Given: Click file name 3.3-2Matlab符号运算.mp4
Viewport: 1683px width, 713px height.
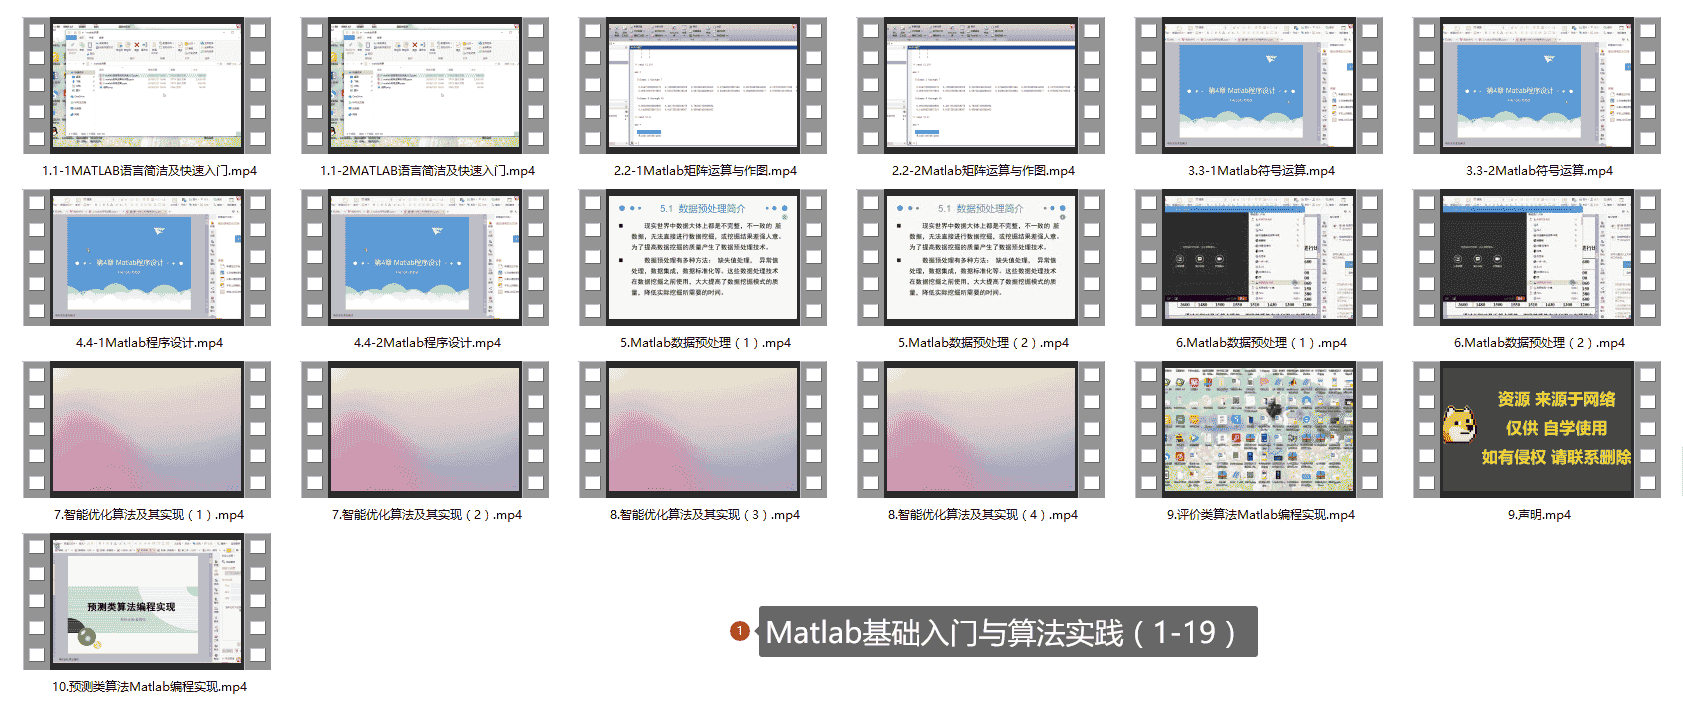Looking at the screenshot, I should (x=1539, y=171).
